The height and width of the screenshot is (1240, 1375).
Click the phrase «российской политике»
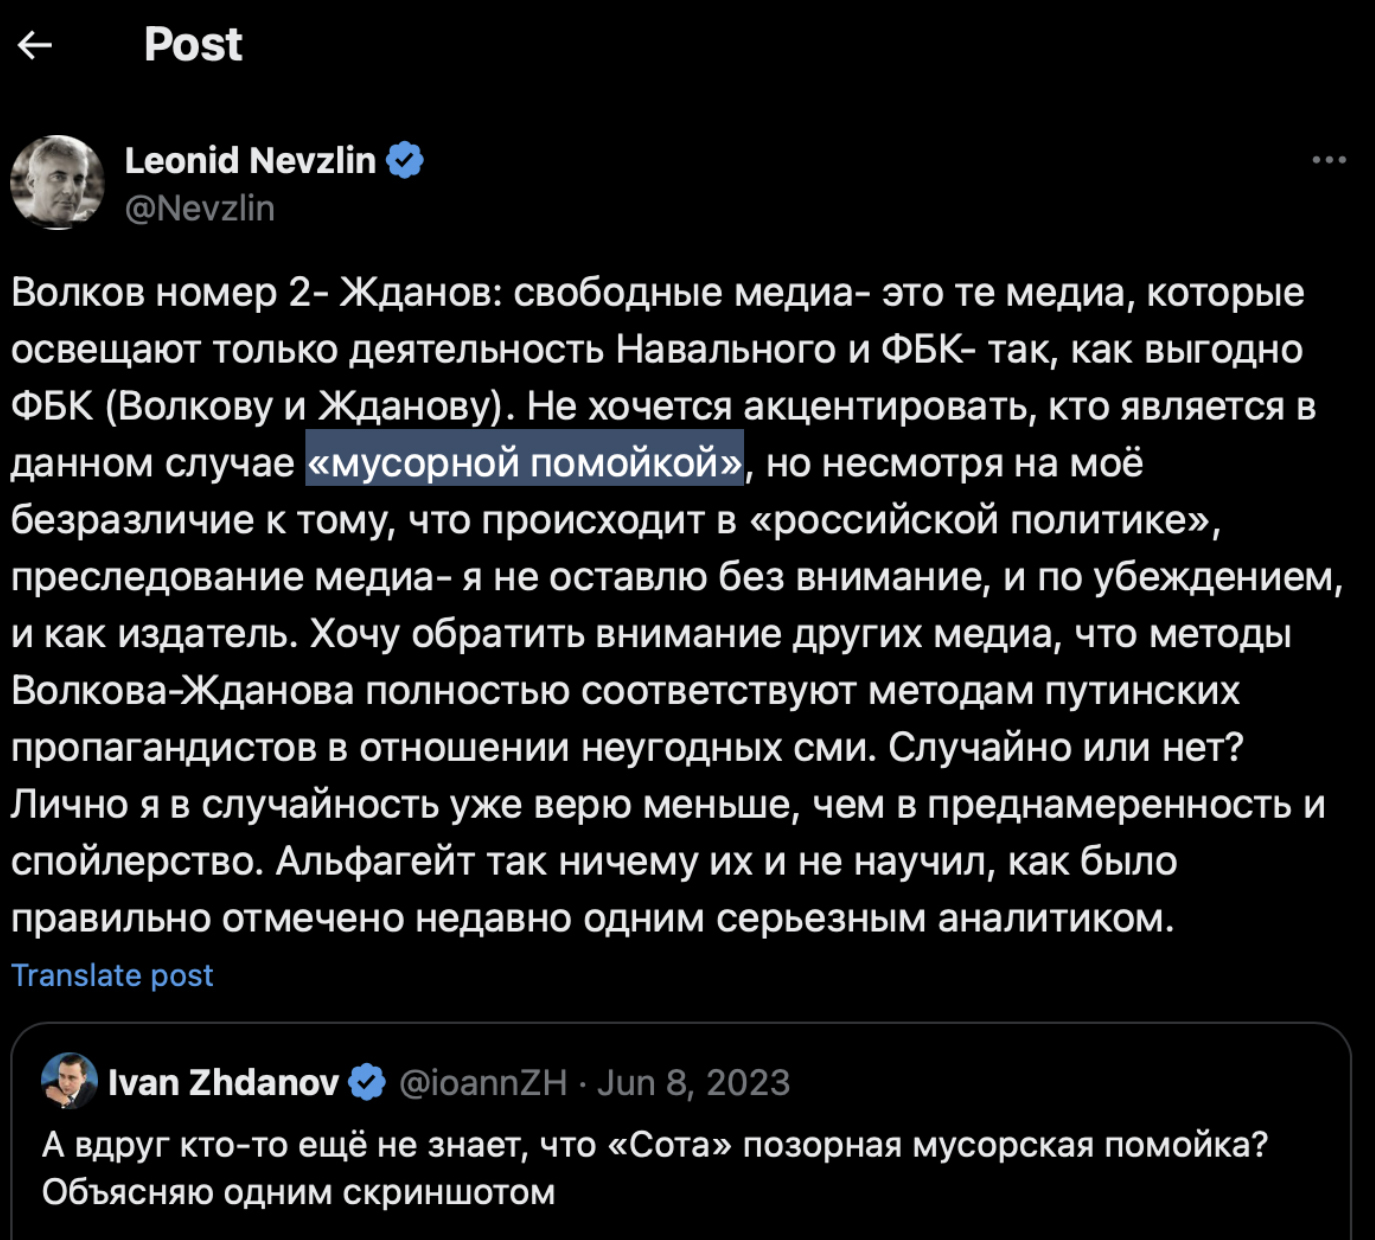978,520
